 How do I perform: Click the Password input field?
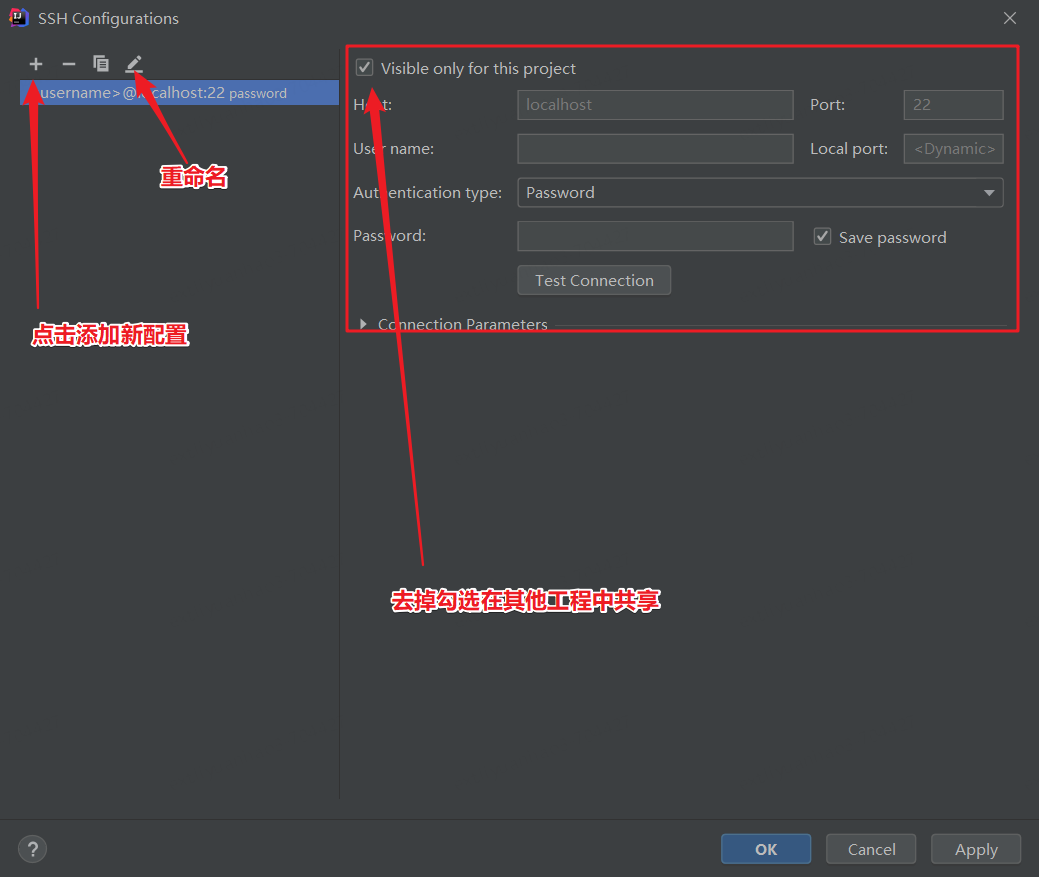655,236
